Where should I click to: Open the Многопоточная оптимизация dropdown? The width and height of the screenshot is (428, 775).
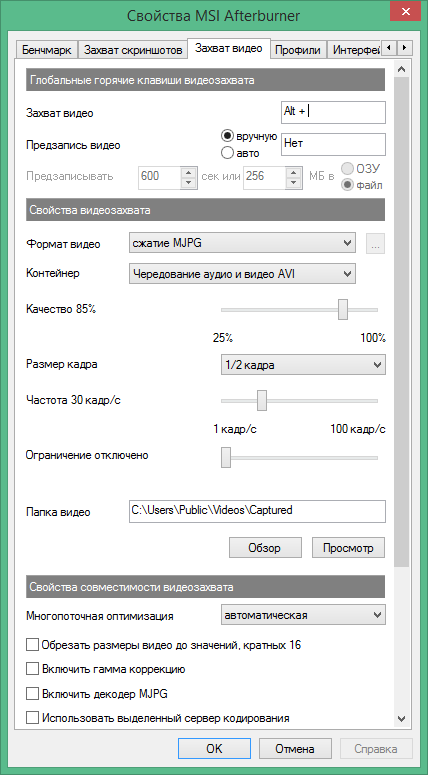tap(303, 615)
